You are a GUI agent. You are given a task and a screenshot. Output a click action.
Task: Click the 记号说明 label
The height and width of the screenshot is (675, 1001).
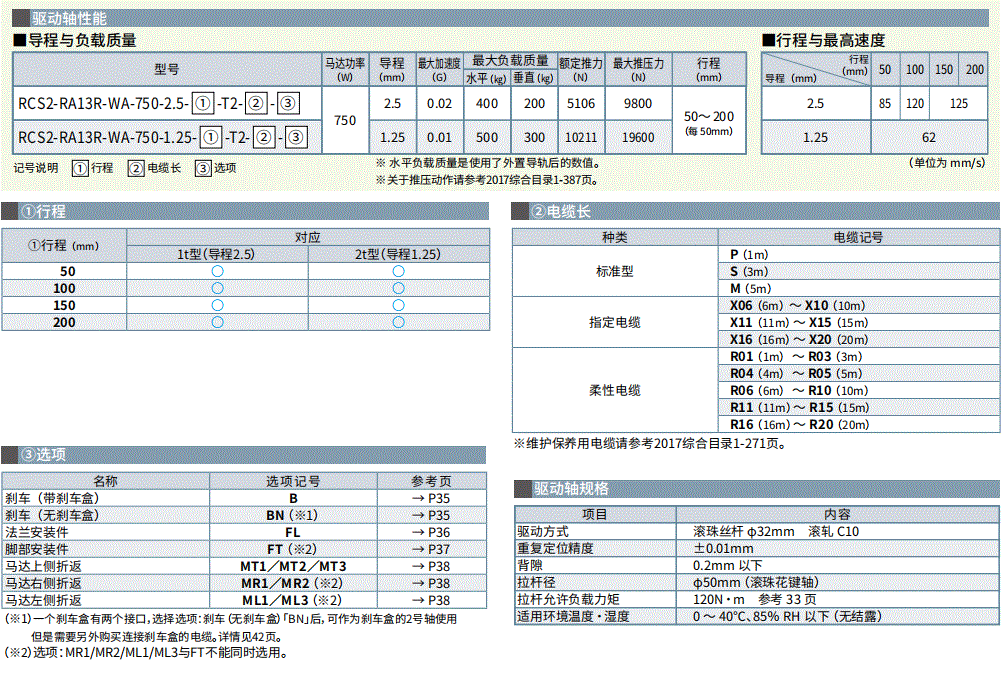[x=36, y=168]
